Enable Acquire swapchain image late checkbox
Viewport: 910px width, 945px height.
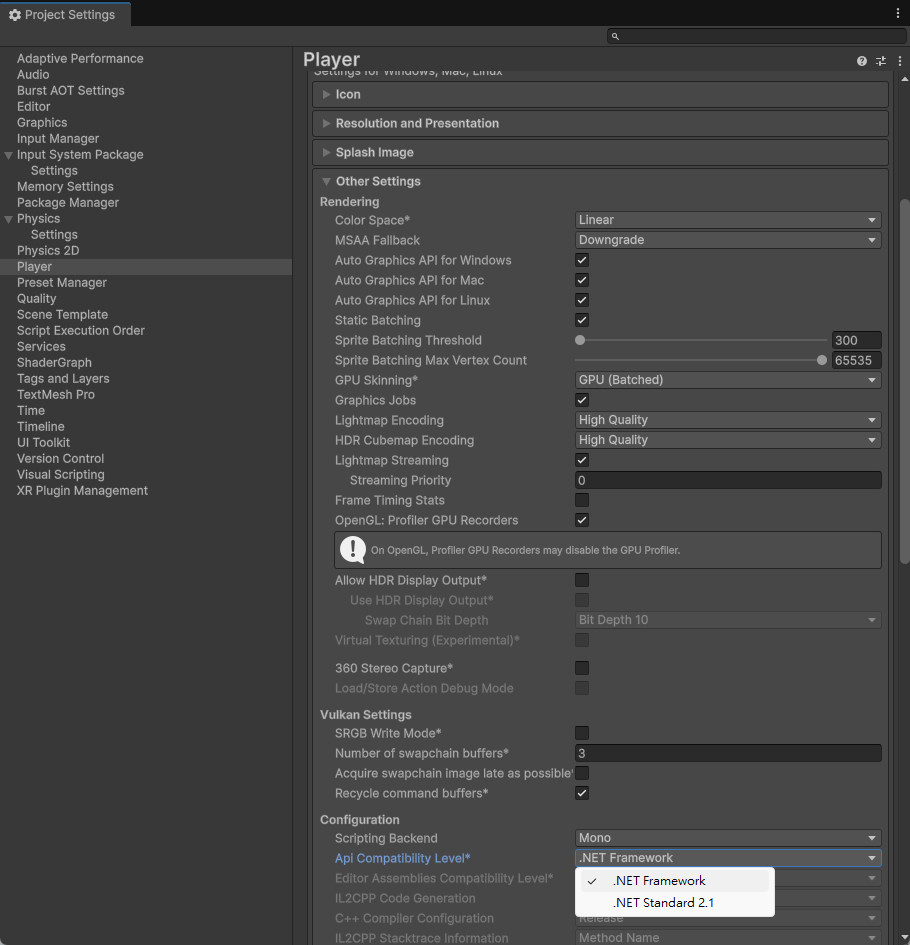[582, 773]
